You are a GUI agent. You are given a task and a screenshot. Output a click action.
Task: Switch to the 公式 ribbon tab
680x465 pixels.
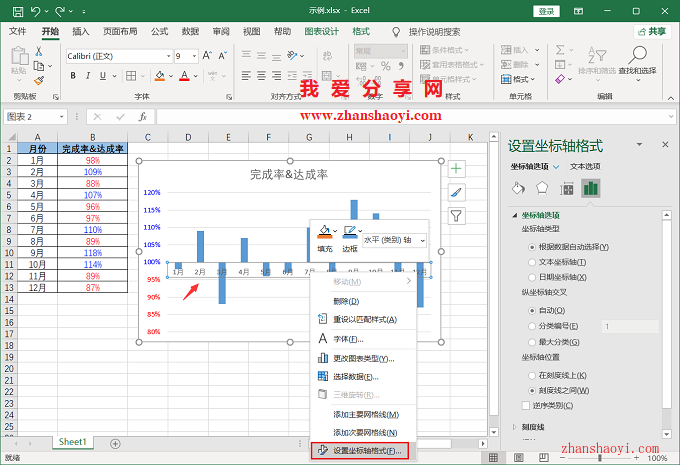click(x=159, y=31)
